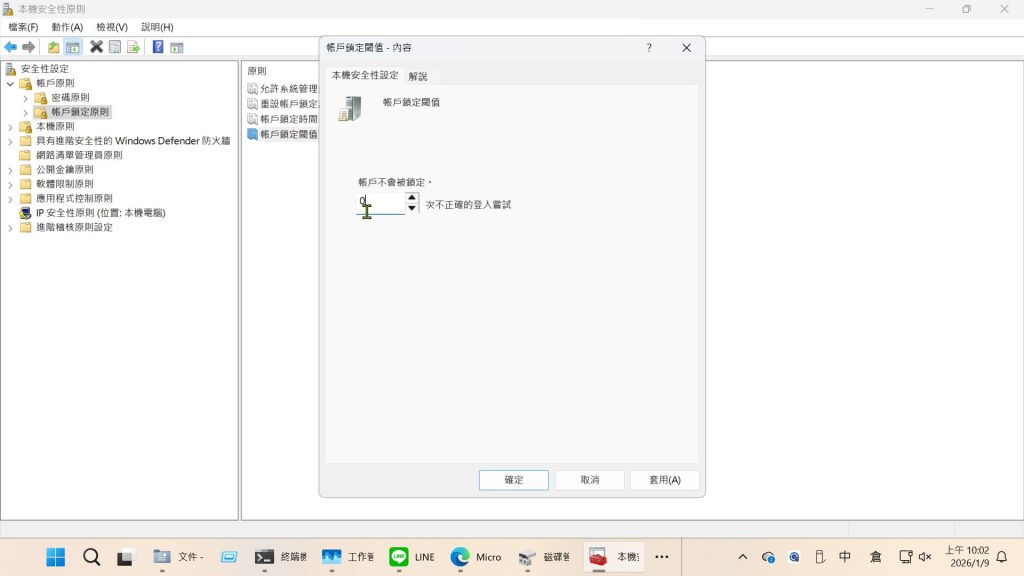Select 公開金鑰原則 in the tree
The height and width of the screenshot is (576, 1024).
click(65, 170)
